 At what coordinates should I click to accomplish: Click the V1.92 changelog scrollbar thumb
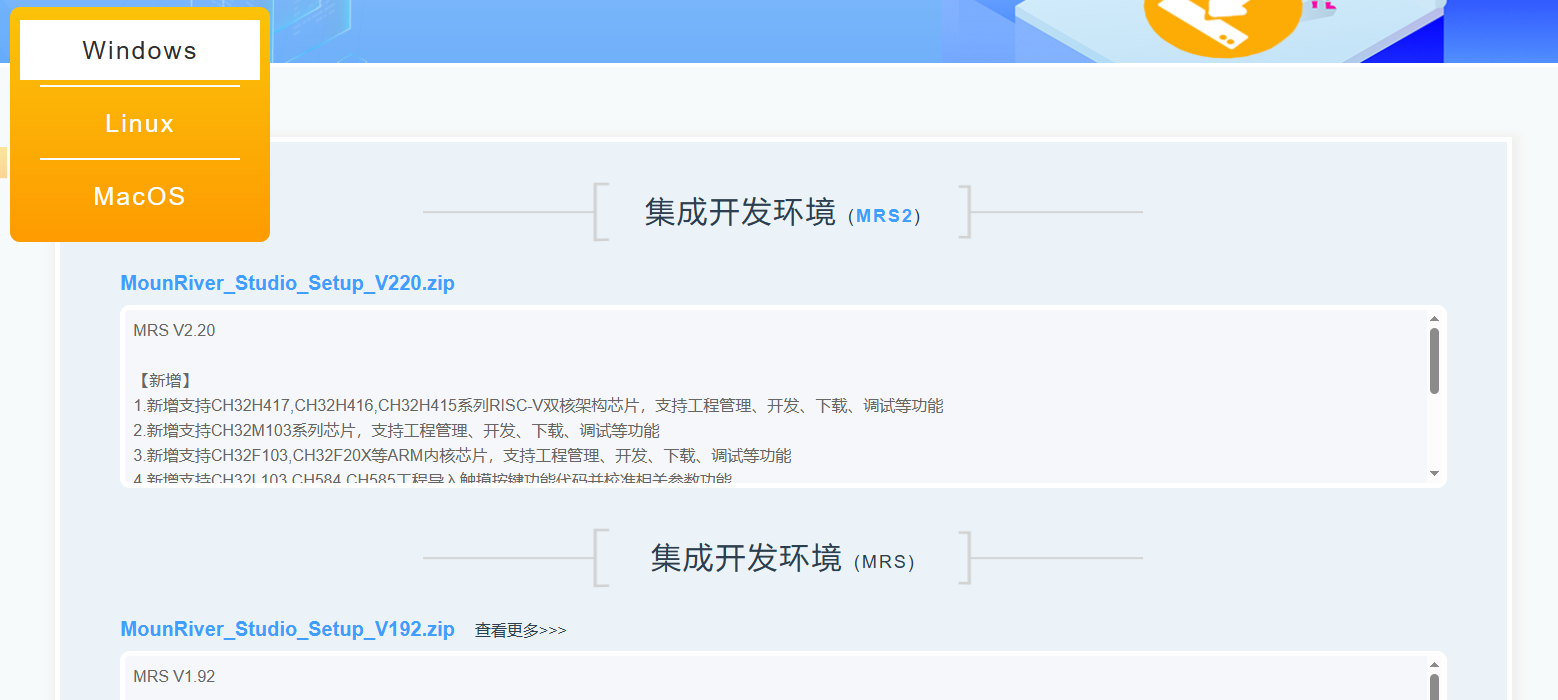click(1434, 687)
